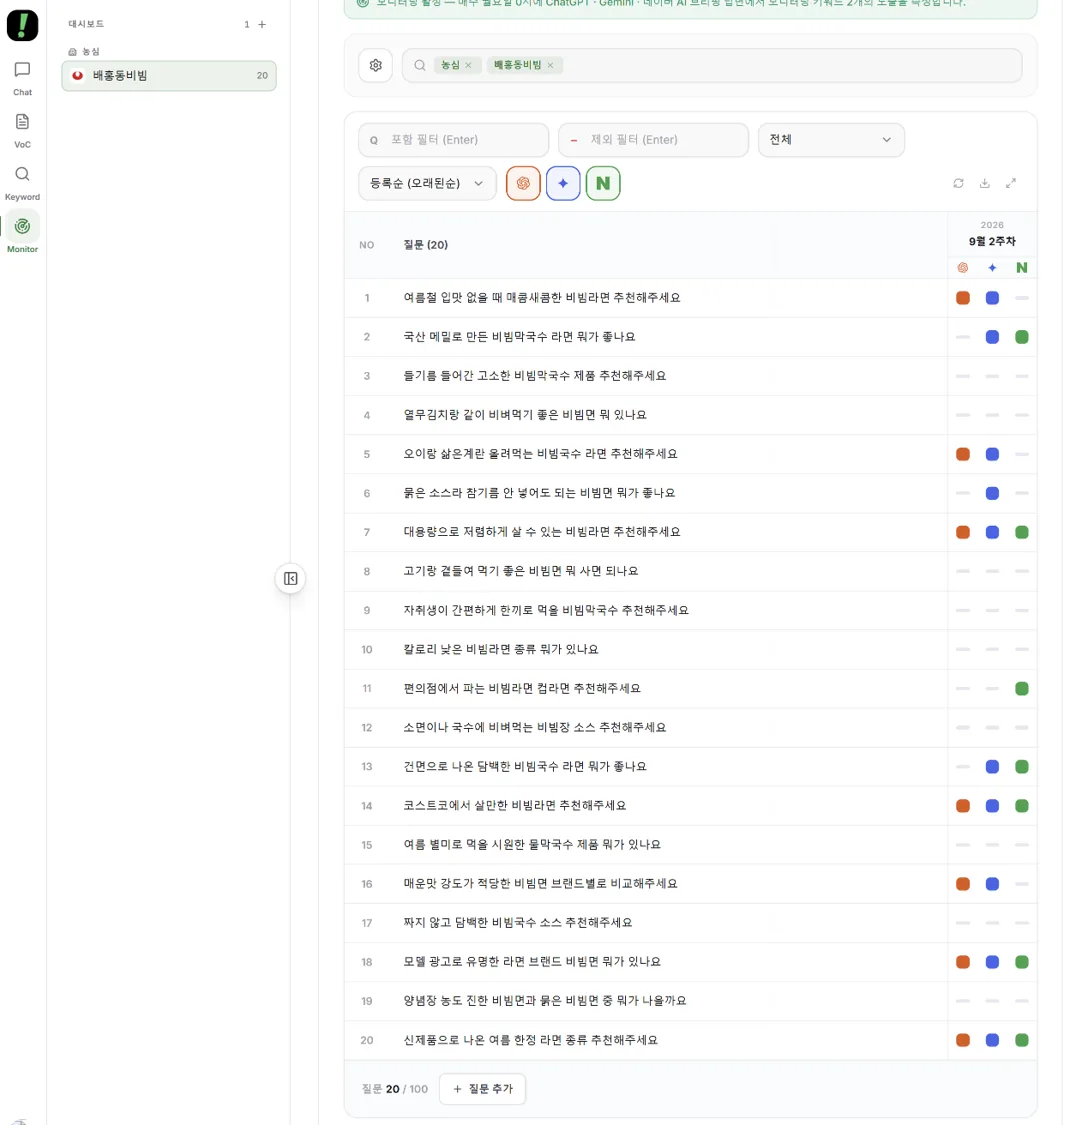The width and height of the screenshot is (1076, 1125).
Task: Click the green exclamation app logo
Action: click(22, 25)
